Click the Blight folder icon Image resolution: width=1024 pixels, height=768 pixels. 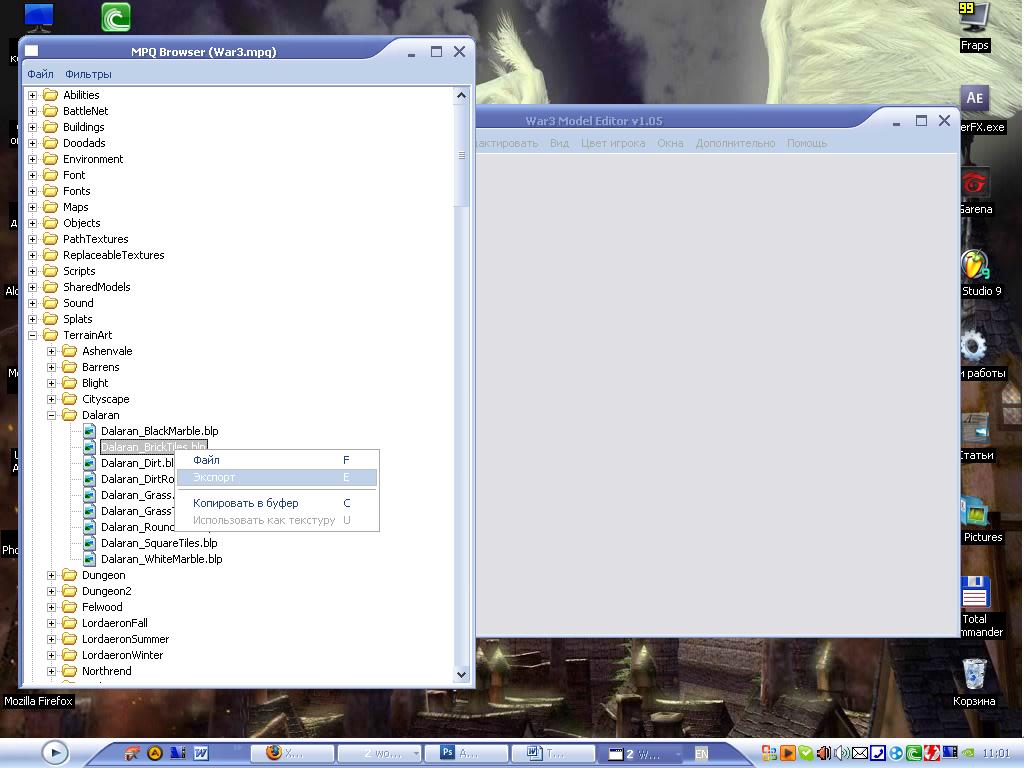69,383
